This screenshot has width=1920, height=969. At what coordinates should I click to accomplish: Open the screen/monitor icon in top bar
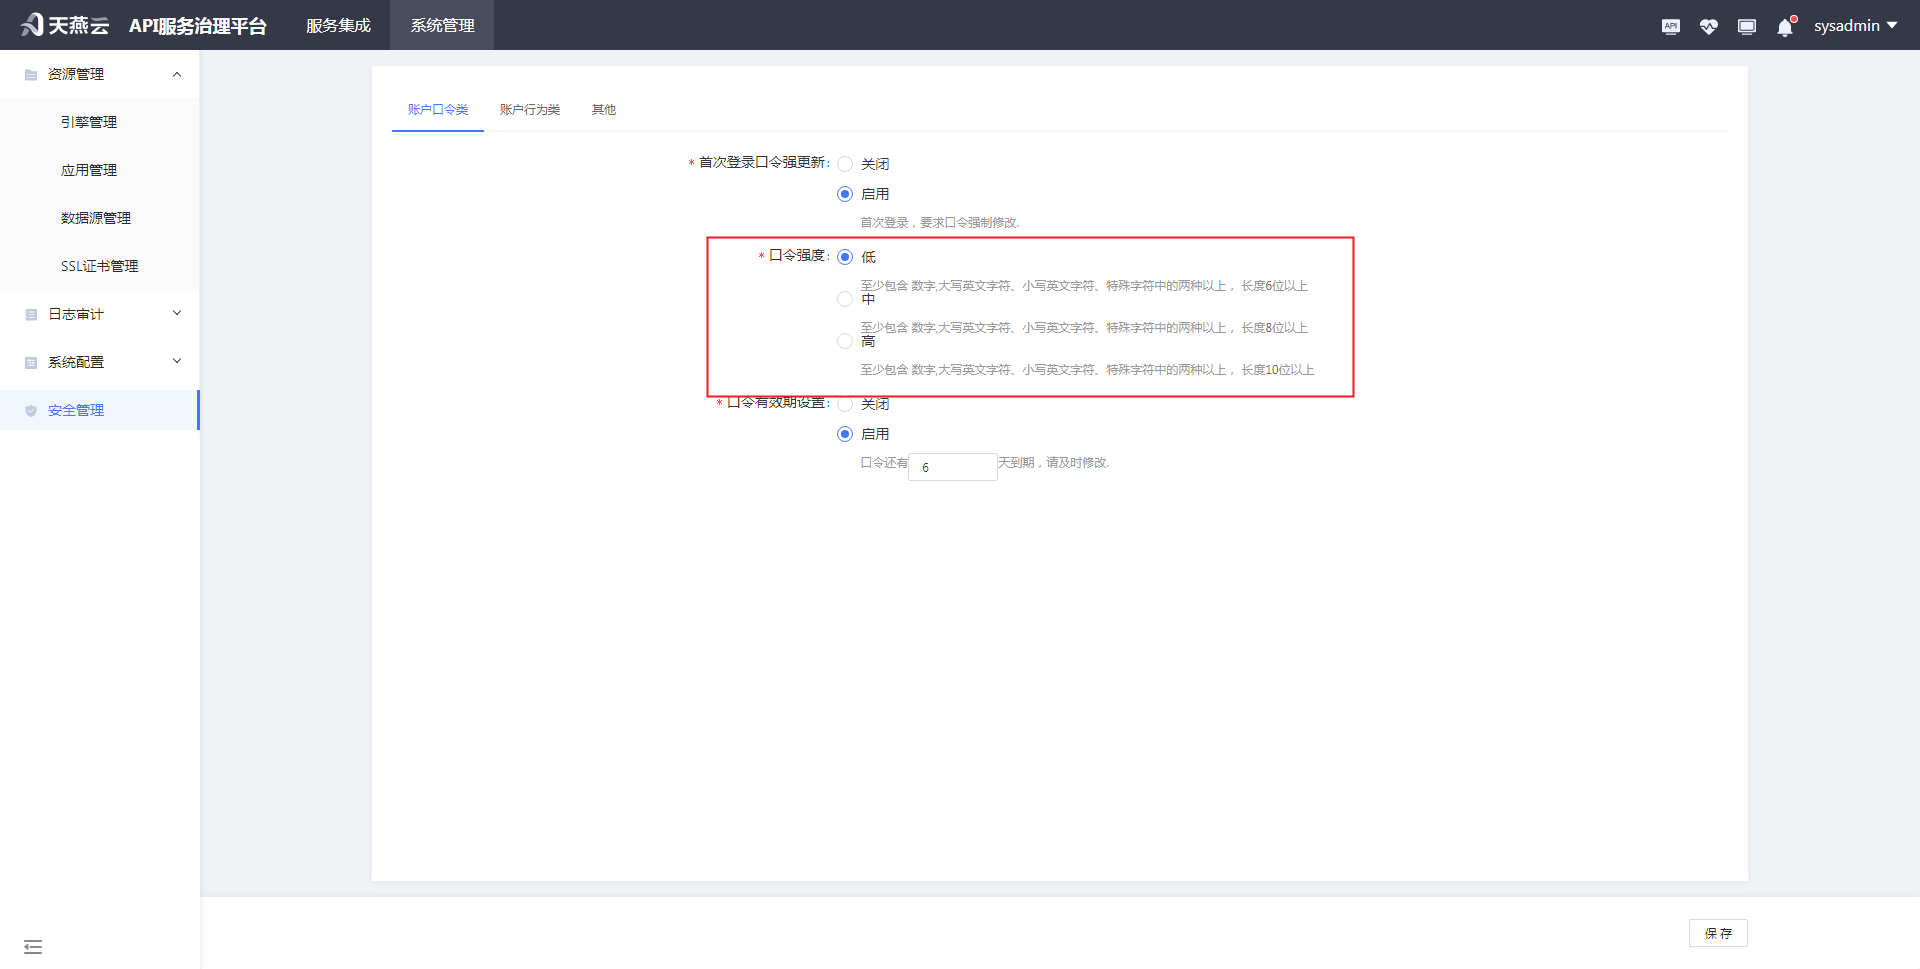(x=1747, y=26)
